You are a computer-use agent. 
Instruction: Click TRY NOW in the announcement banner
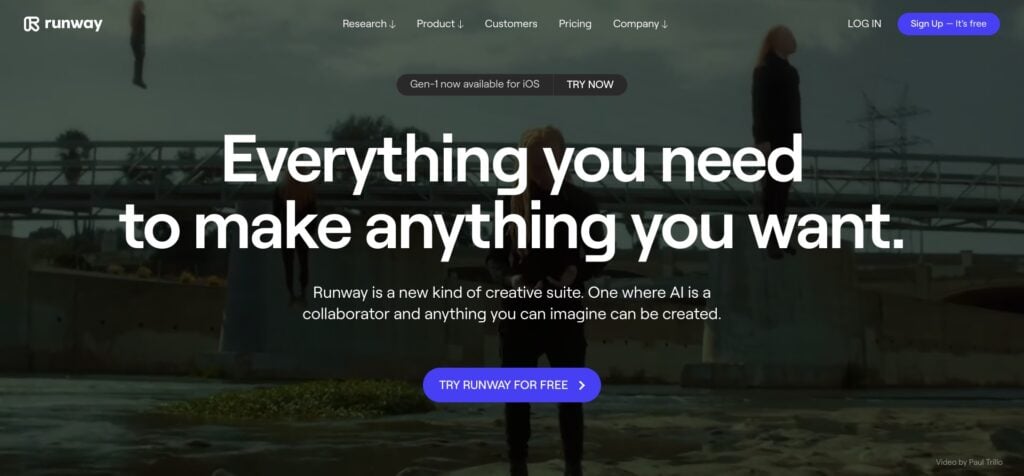tap(590, 84)
